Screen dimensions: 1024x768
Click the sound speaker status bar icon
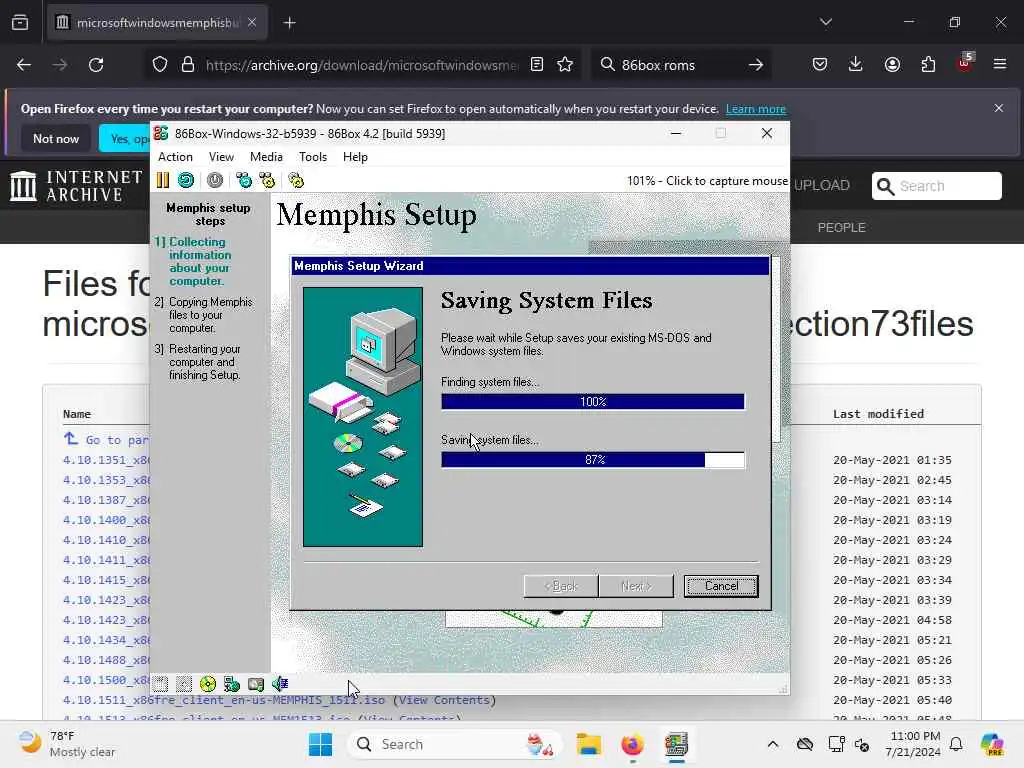280,684
